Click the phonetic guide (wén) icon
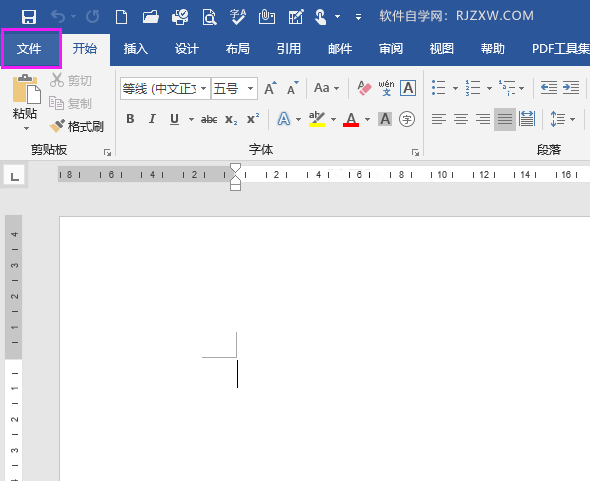 click(x=386, y=88)
